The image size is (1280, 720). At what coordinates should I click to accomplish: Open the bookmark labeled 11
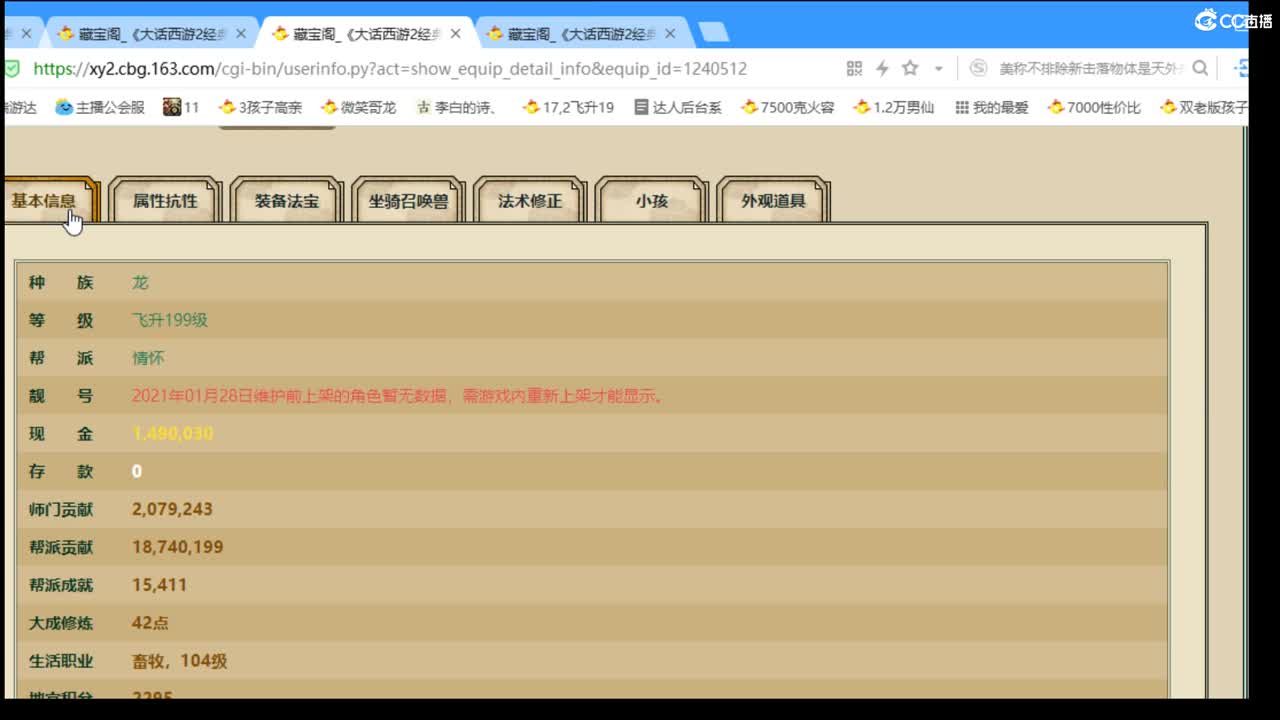pos(182,107)
